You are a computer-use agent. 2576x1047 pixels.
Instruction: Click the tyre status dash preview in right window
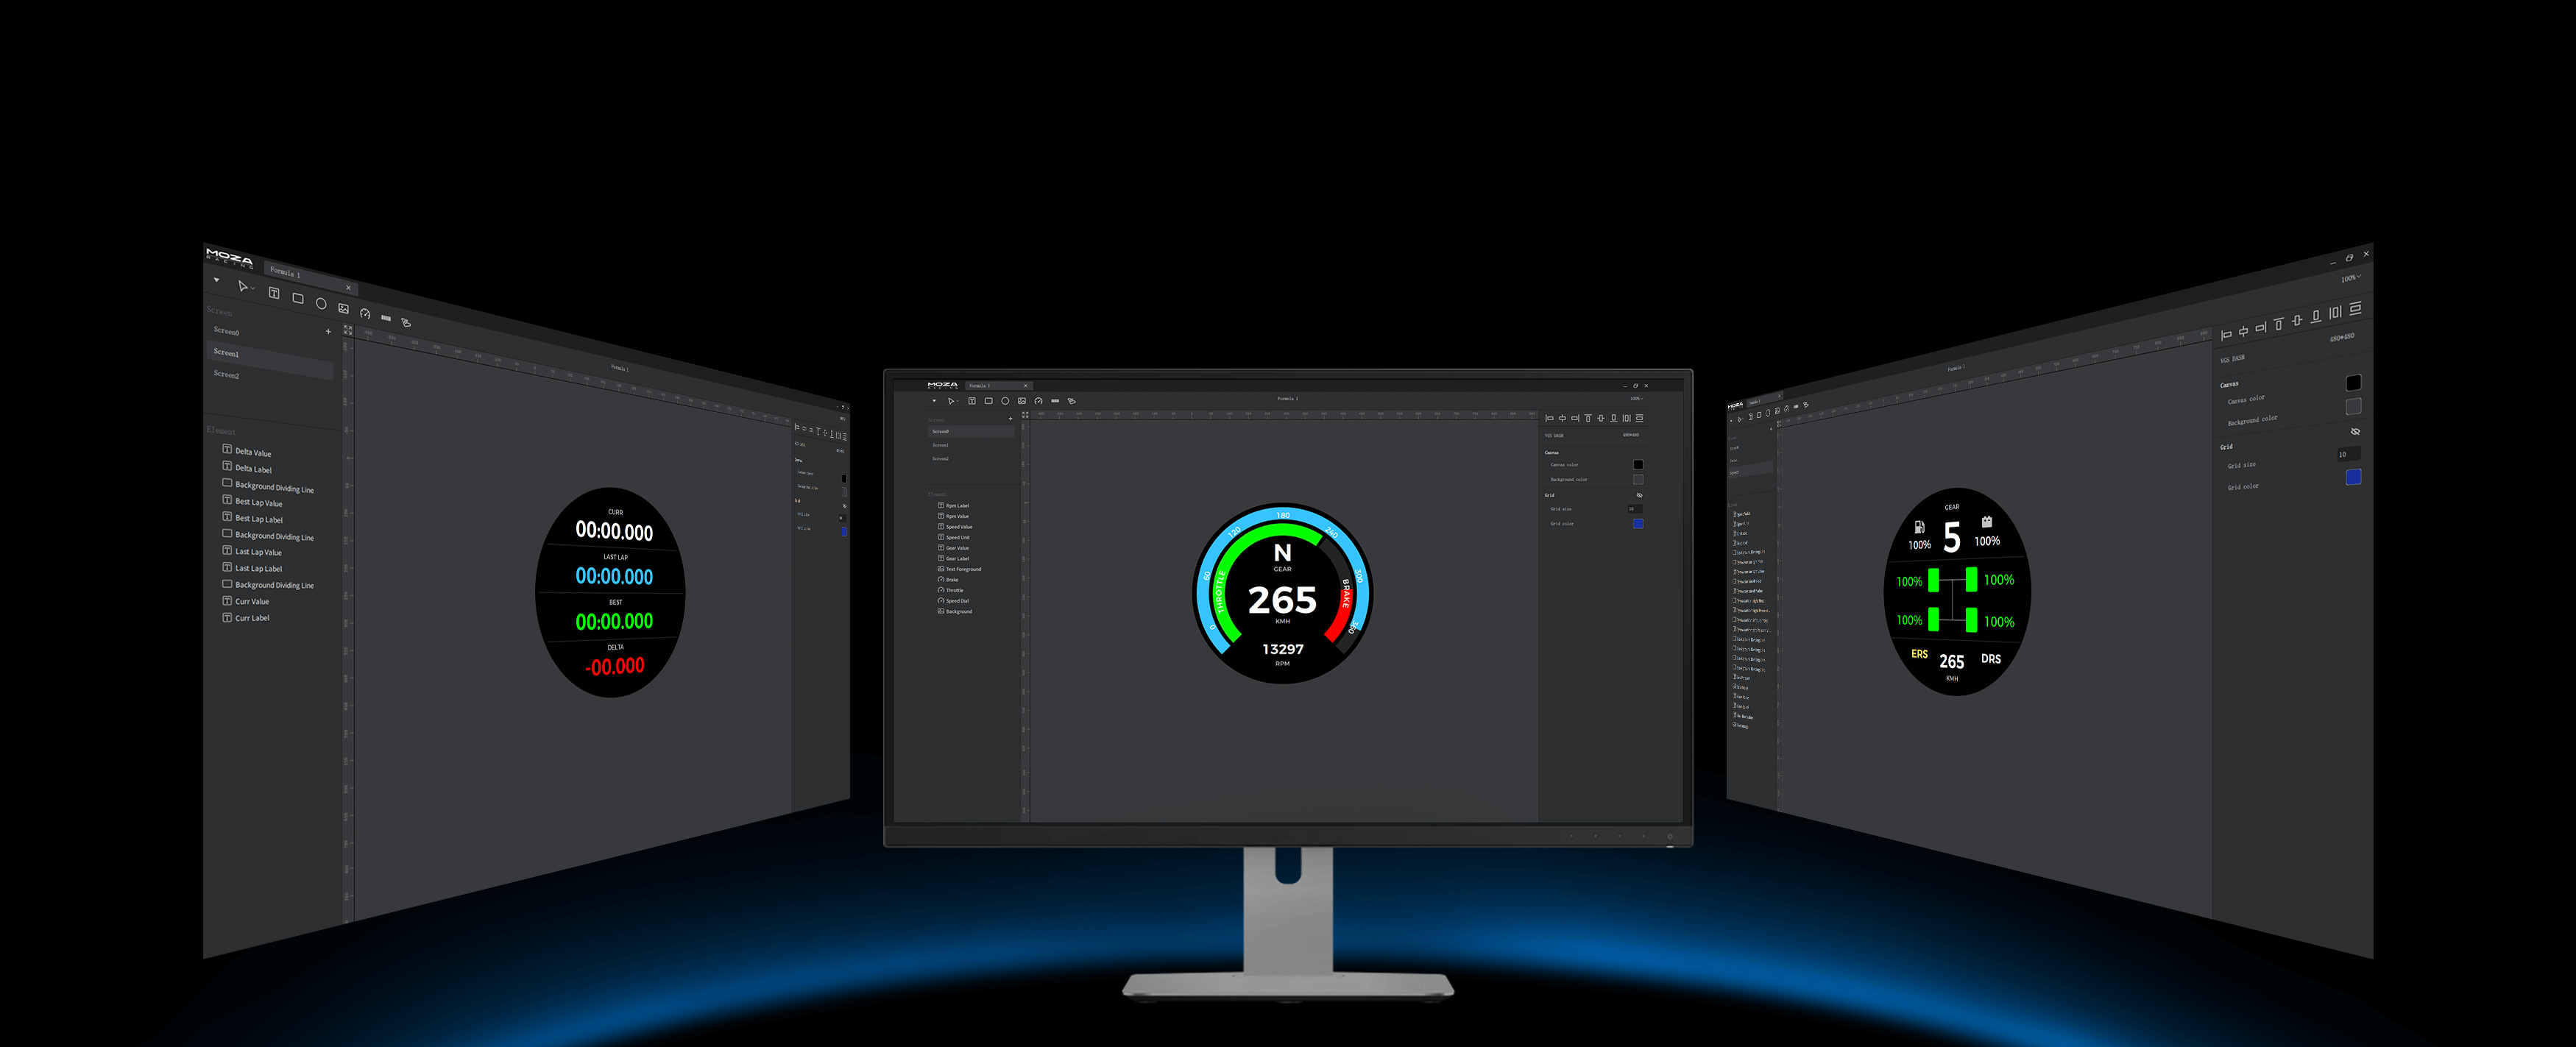[1957, 591]
